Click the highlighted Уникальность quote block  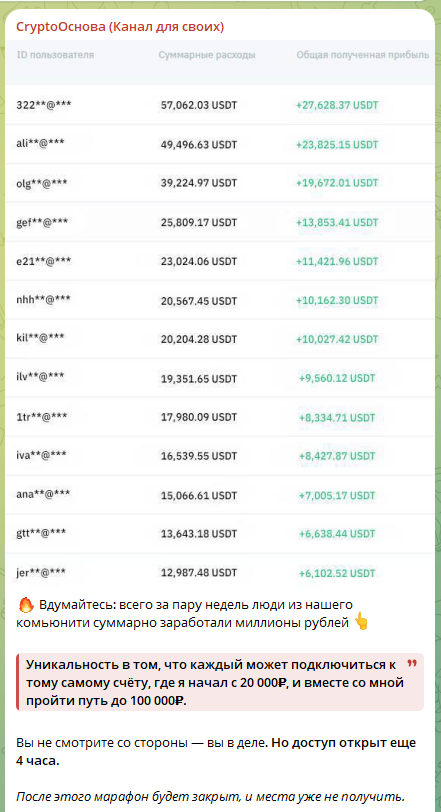point(220,682)
